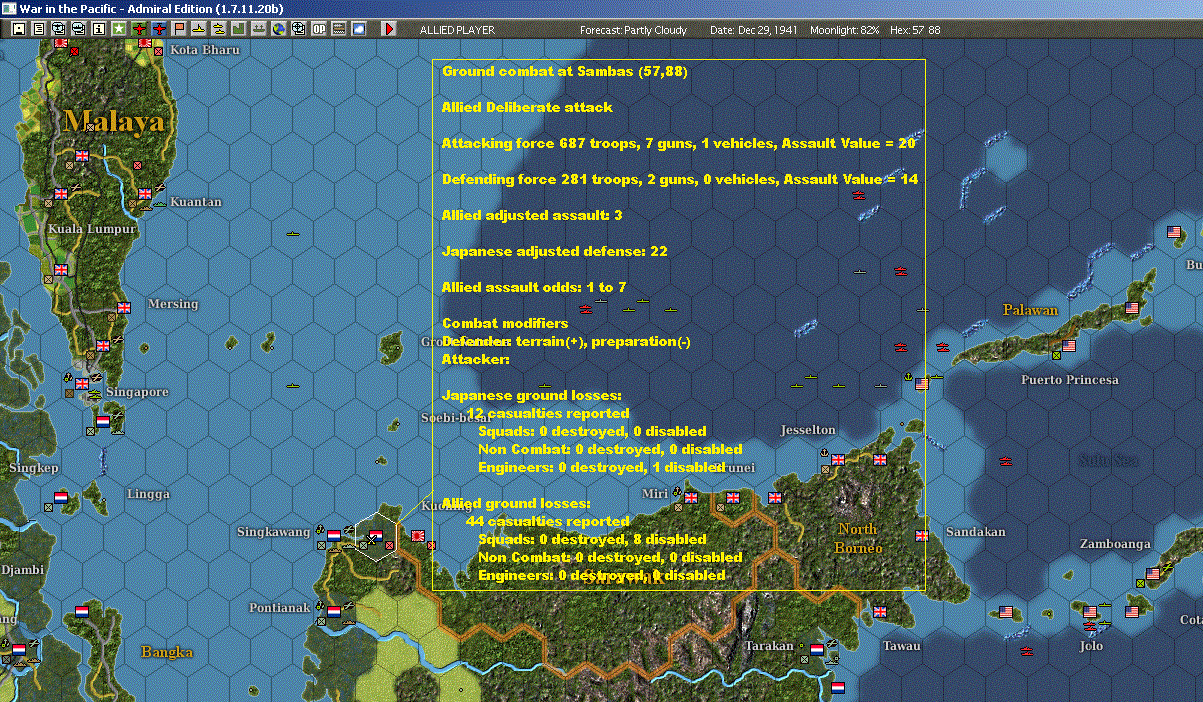
Task: Select the British flag at Singapore
Action: point(82,382)
